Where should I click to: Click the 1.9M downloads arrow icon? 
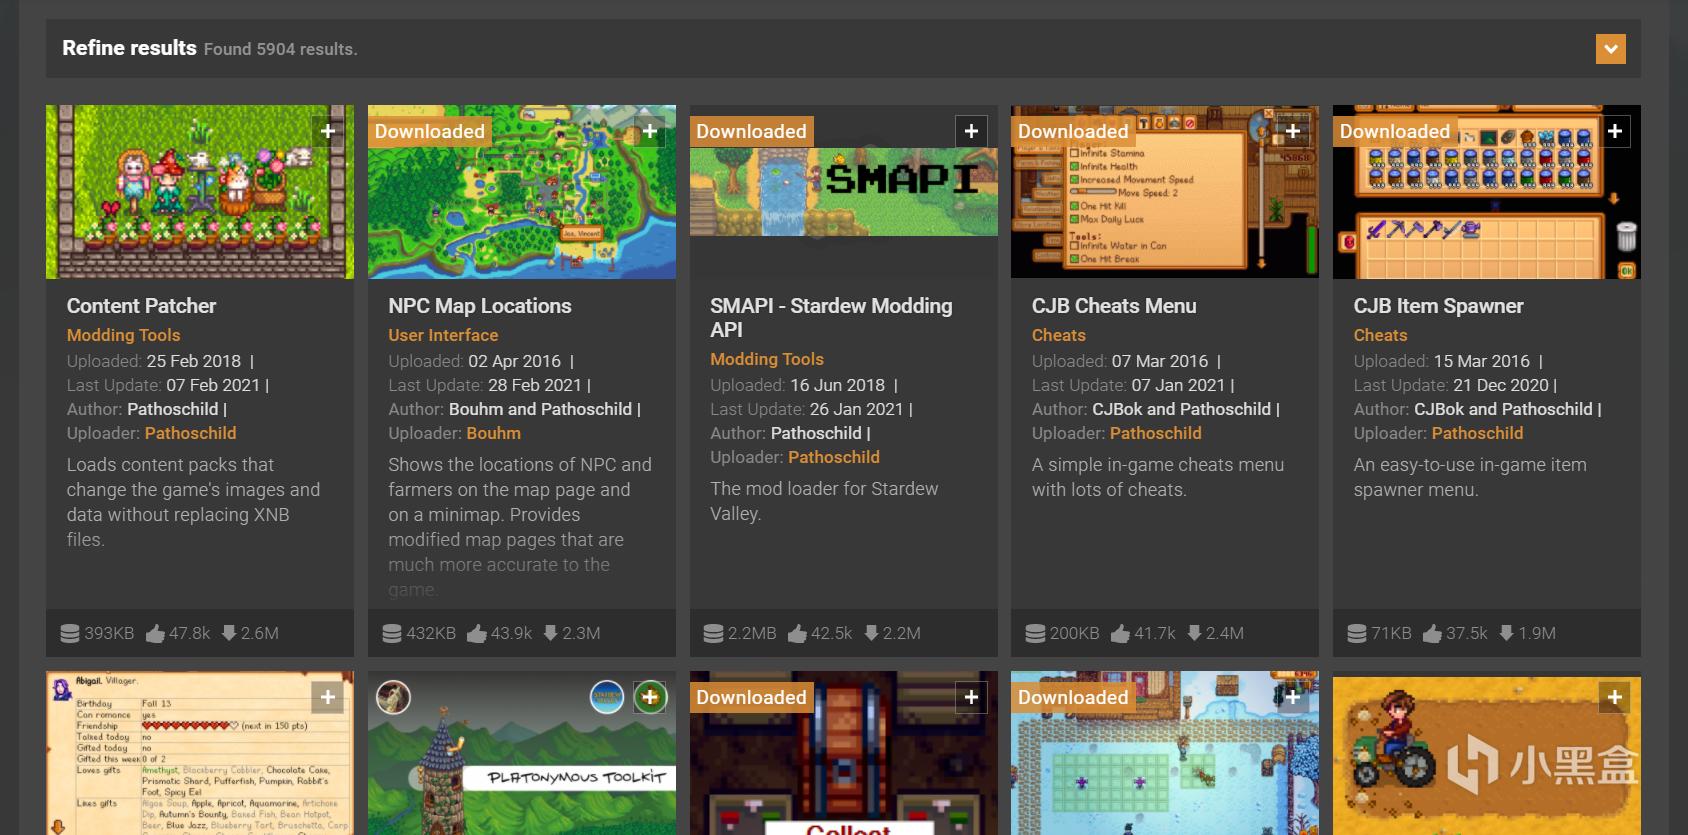click(x=1507, y=633)
